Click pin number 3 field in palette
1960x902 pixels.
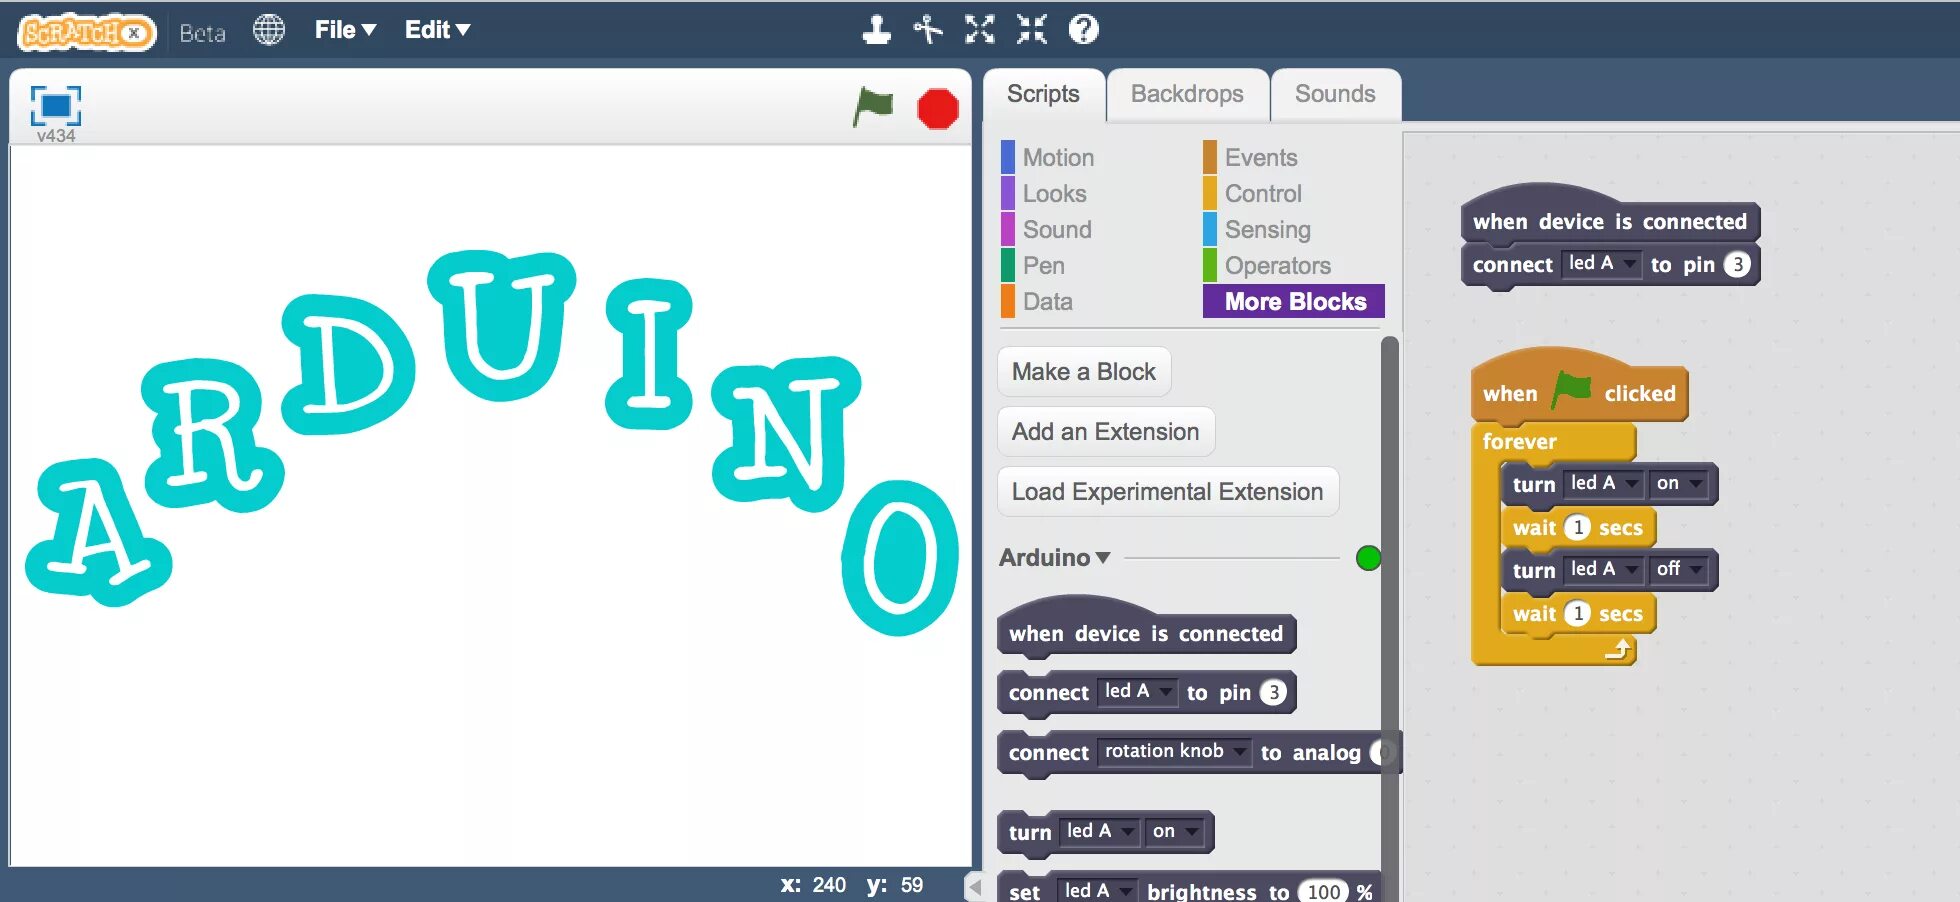(x=1273, y=692)
